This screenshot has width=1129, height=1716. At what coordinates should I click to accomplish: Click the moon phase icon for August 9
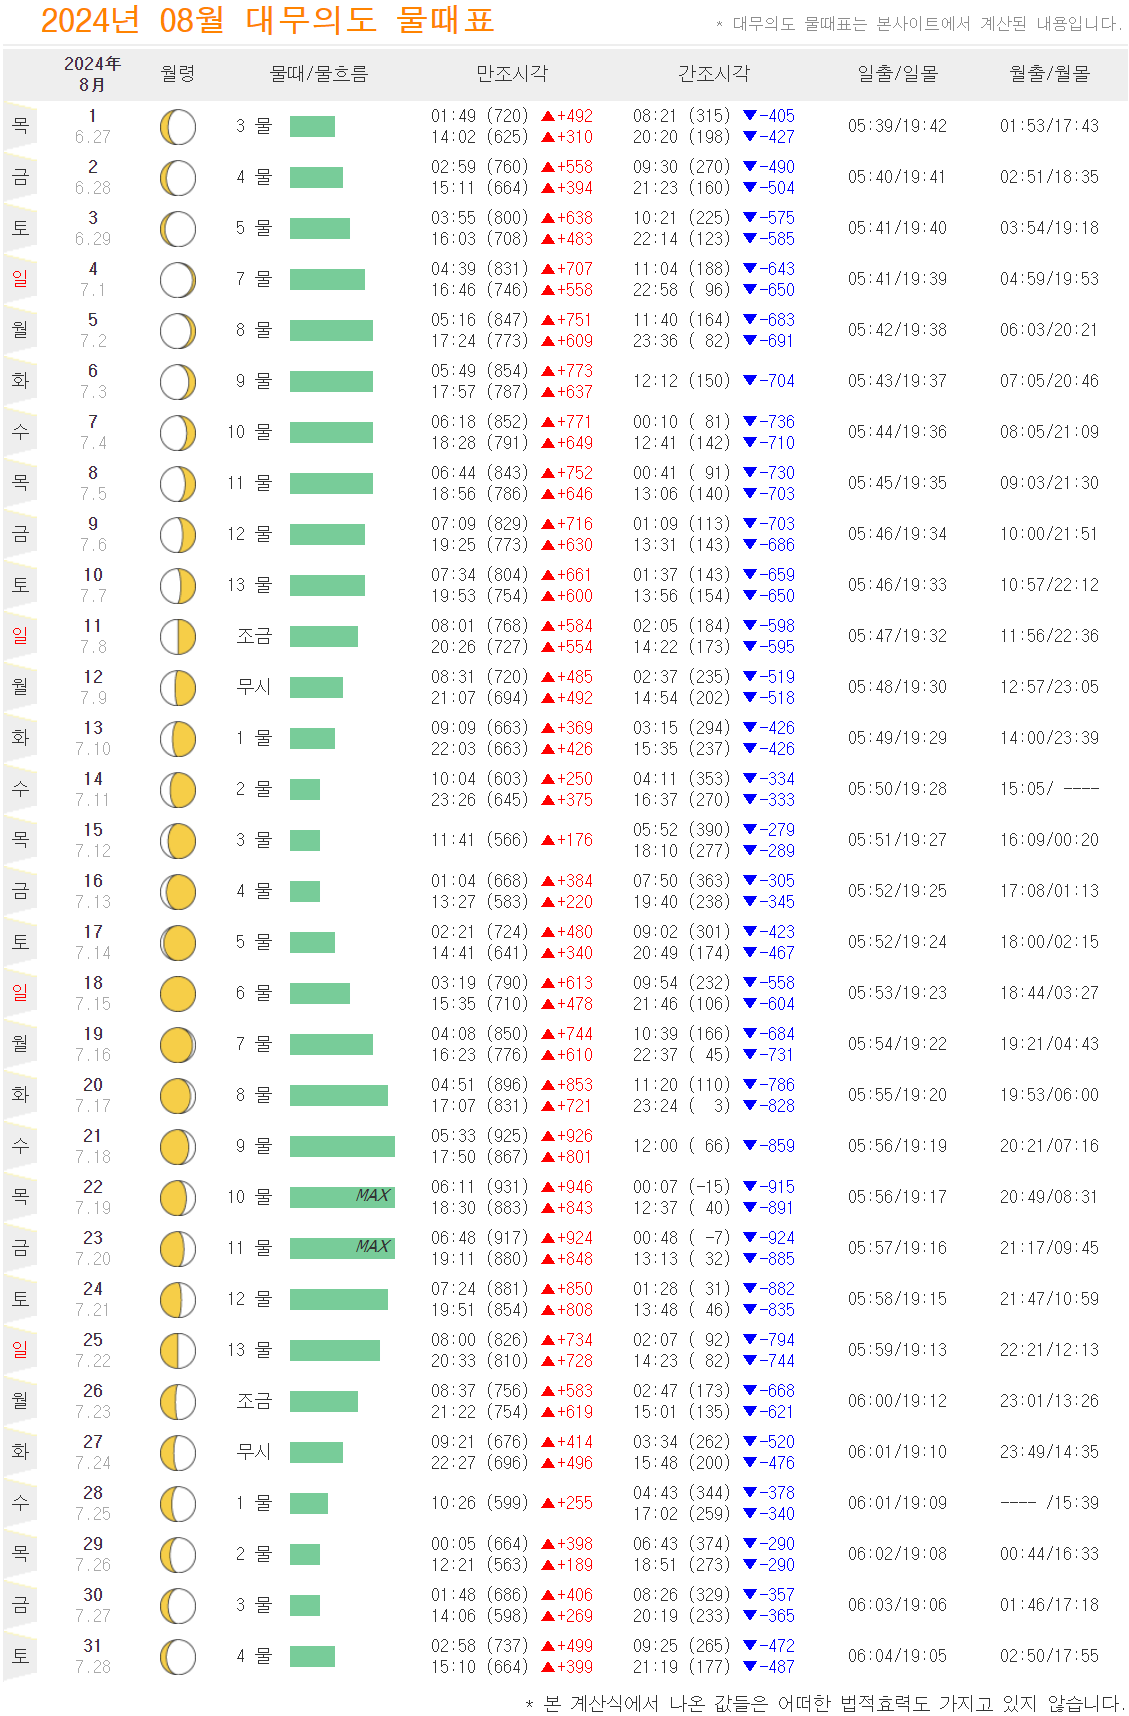[x=178, y=535]
